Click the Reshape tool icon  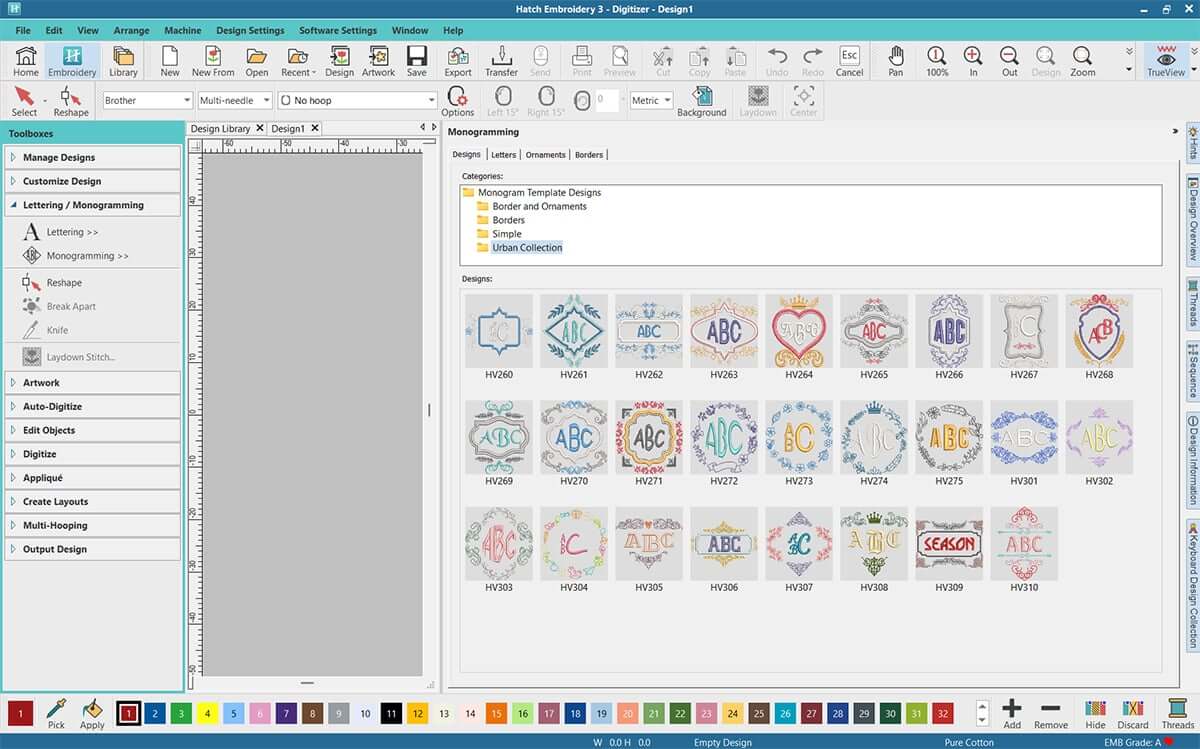point(71,100)
